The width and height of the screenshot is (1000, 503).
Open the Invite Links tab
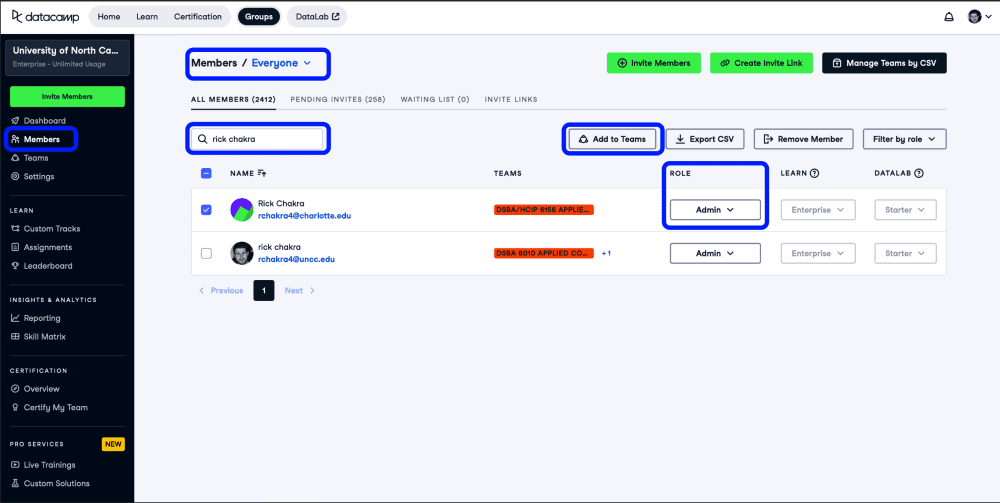point(511,100)
